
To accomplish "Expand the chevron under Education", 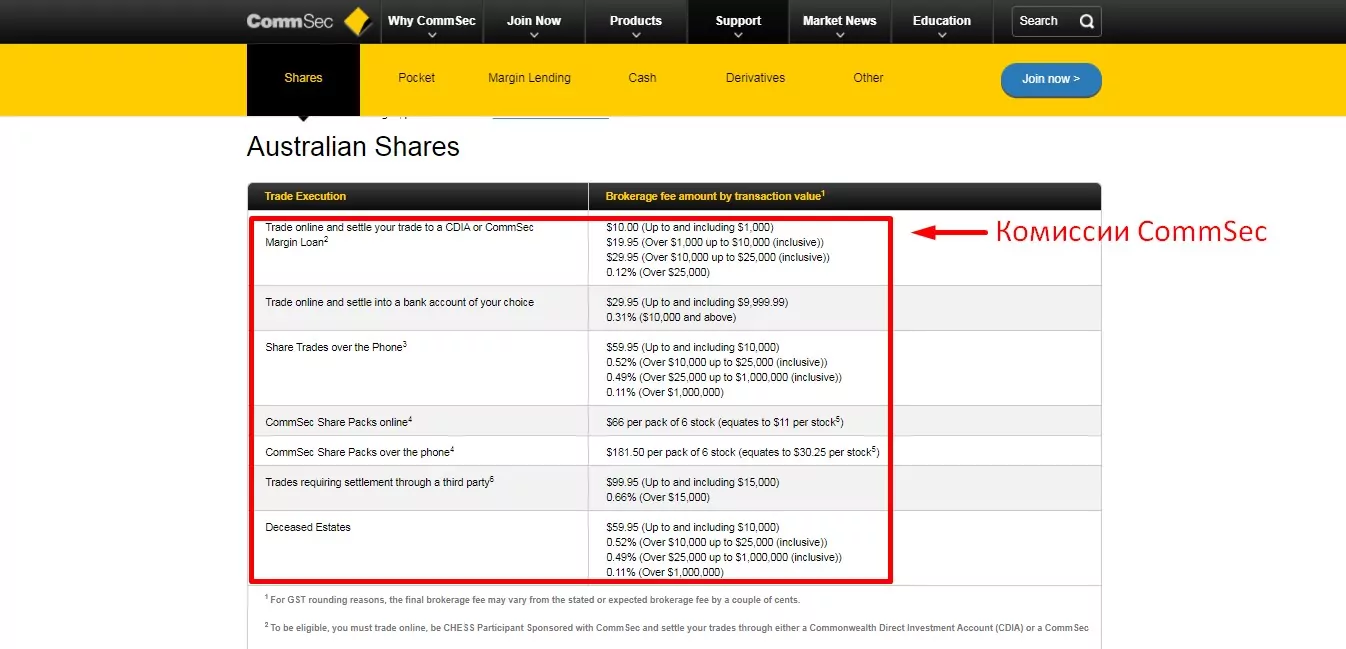I will [x=942, y=35].
